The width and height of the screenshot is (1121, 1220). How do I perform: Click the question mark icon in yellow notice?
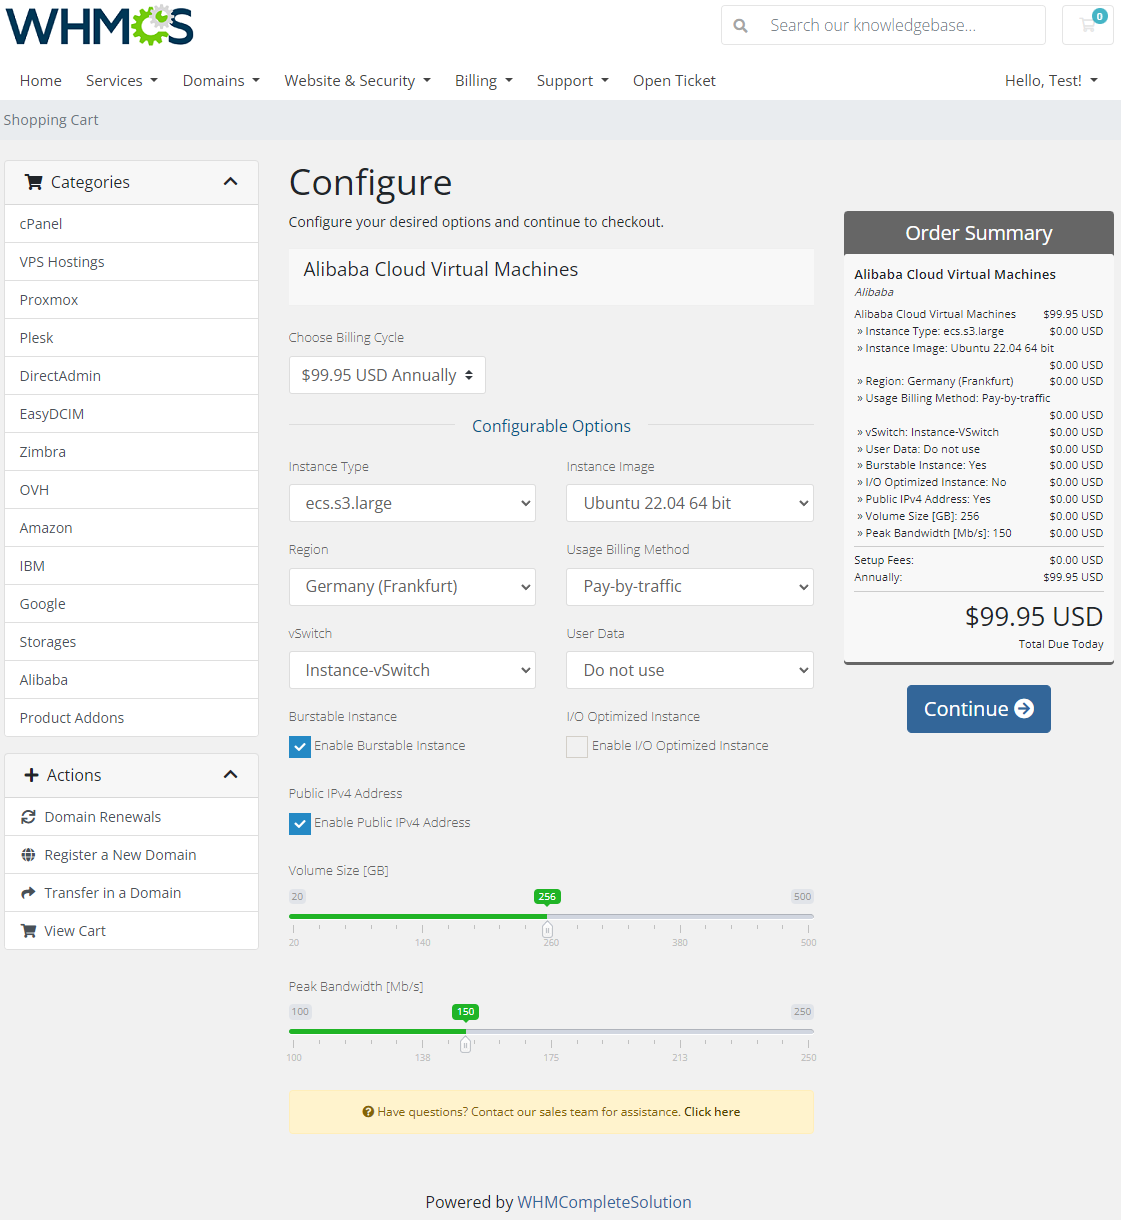pos(368,1112)
